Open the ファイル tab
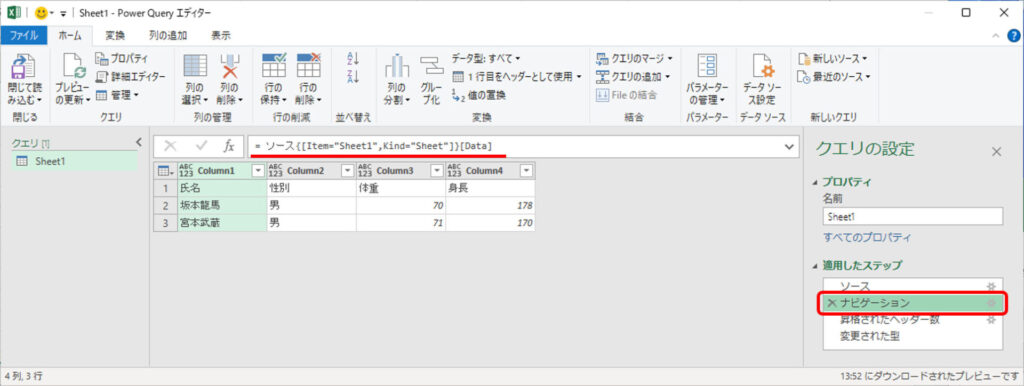Screen dimensions: 1024x386 click(24, 35)
